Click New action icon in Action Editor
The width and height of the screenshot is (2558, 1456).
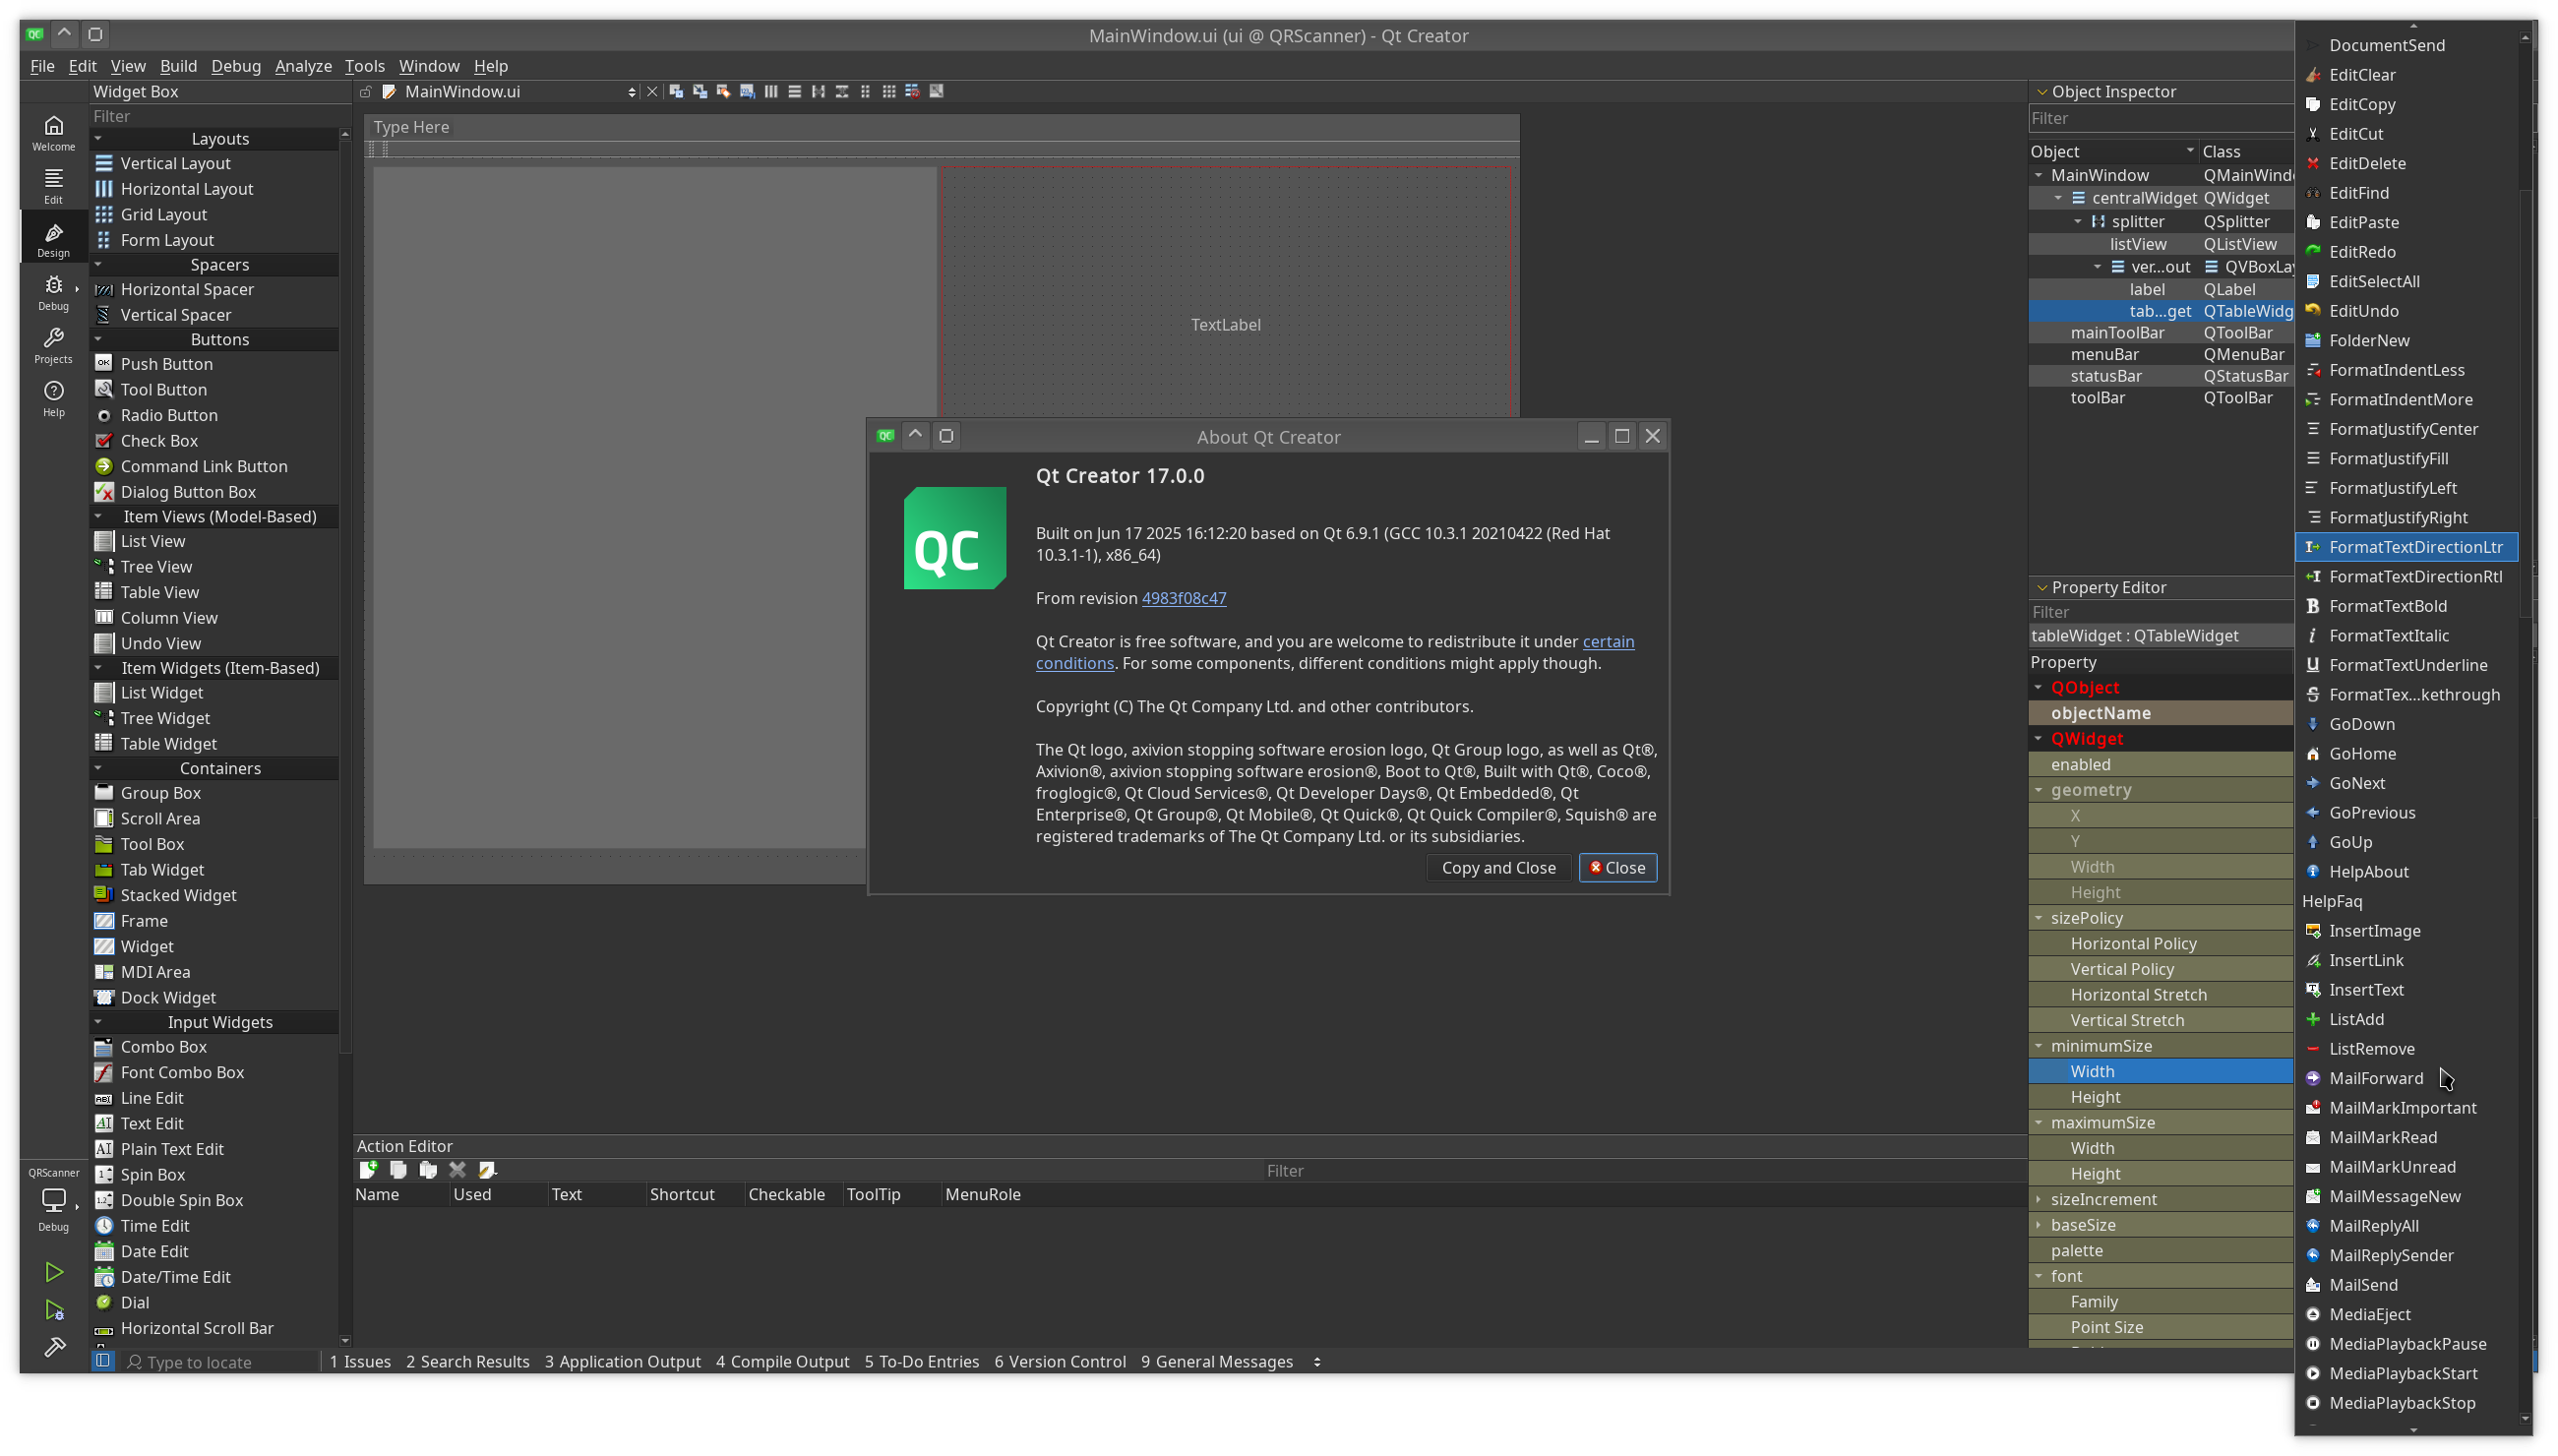click(x=369, y=1169)
